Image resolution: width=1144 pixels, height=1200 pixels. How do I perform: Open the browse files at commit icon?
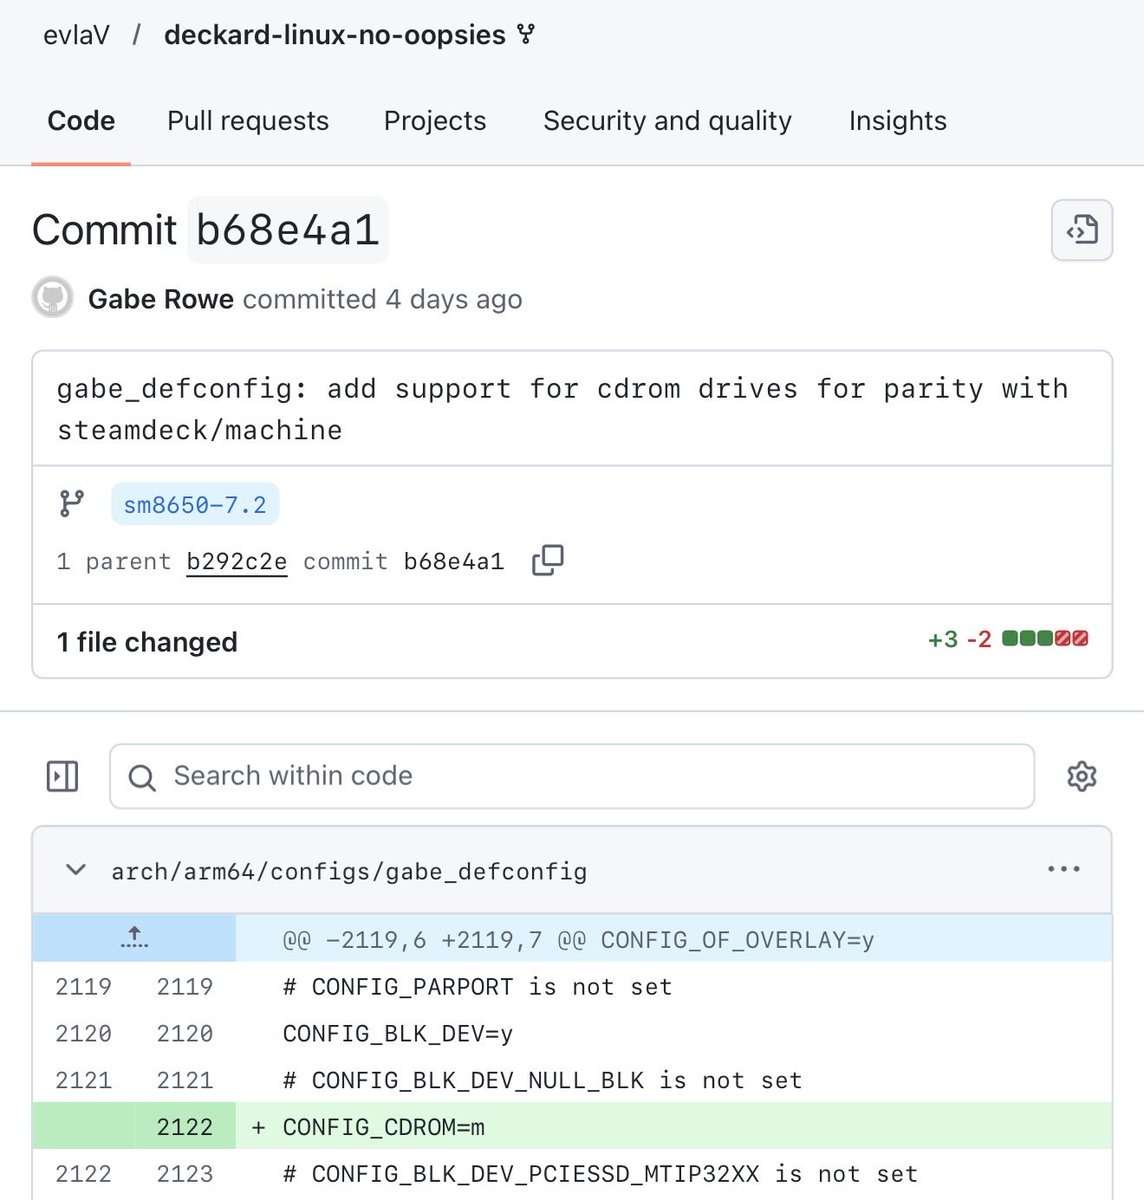tap(1082, 230)
